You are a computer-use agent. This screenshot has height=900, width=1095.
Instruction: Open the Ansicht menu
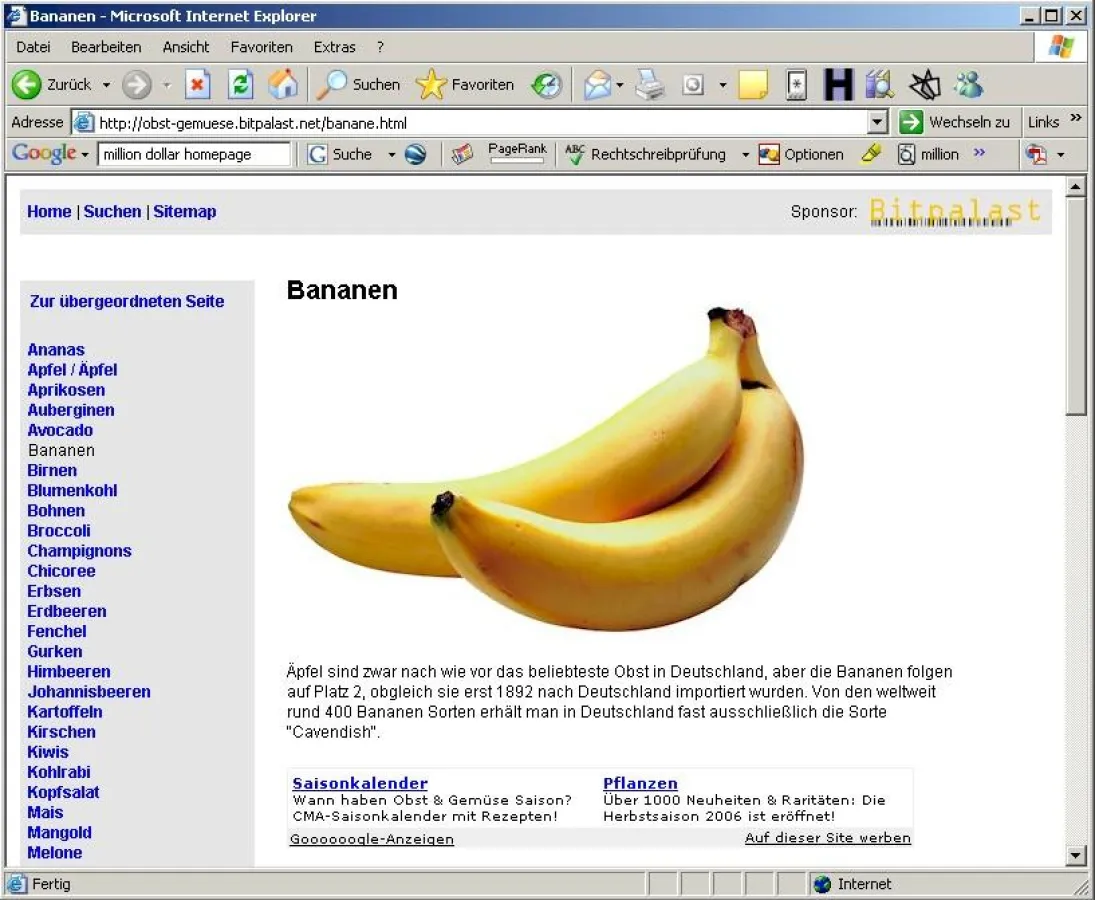(183, 47)
